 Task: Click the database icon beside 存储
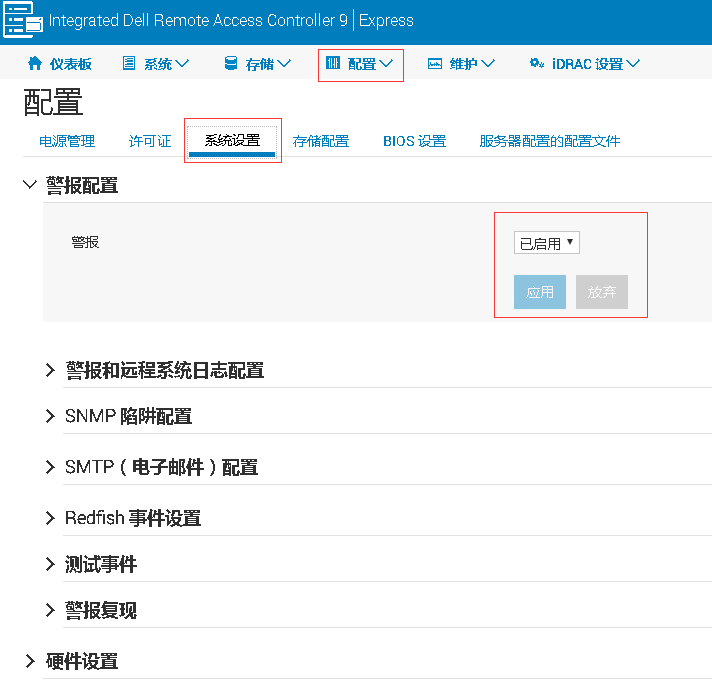tap(231, 63)
